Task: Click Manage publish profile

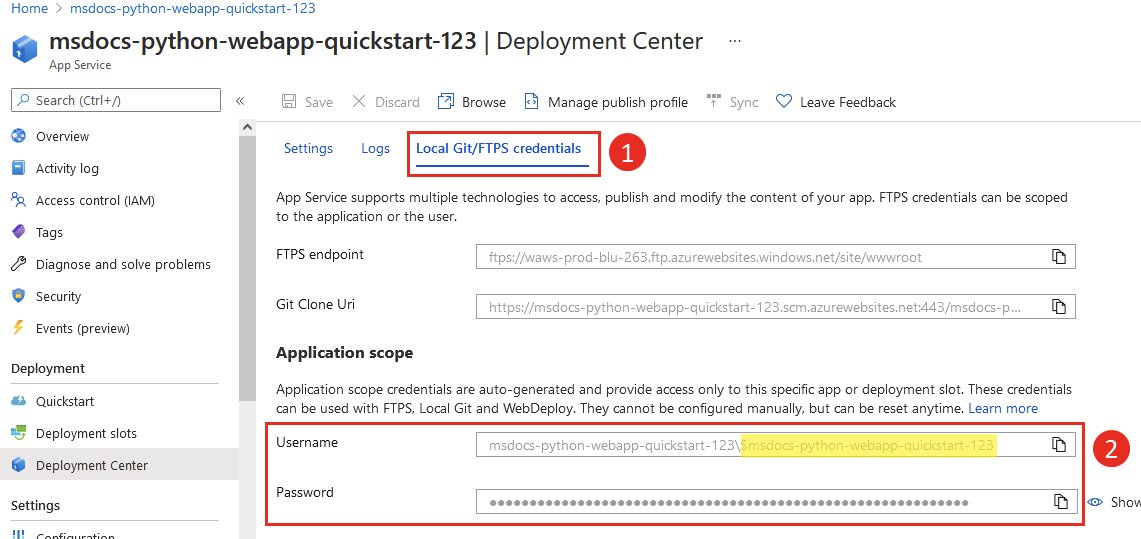Action: (x=618, y=103)
